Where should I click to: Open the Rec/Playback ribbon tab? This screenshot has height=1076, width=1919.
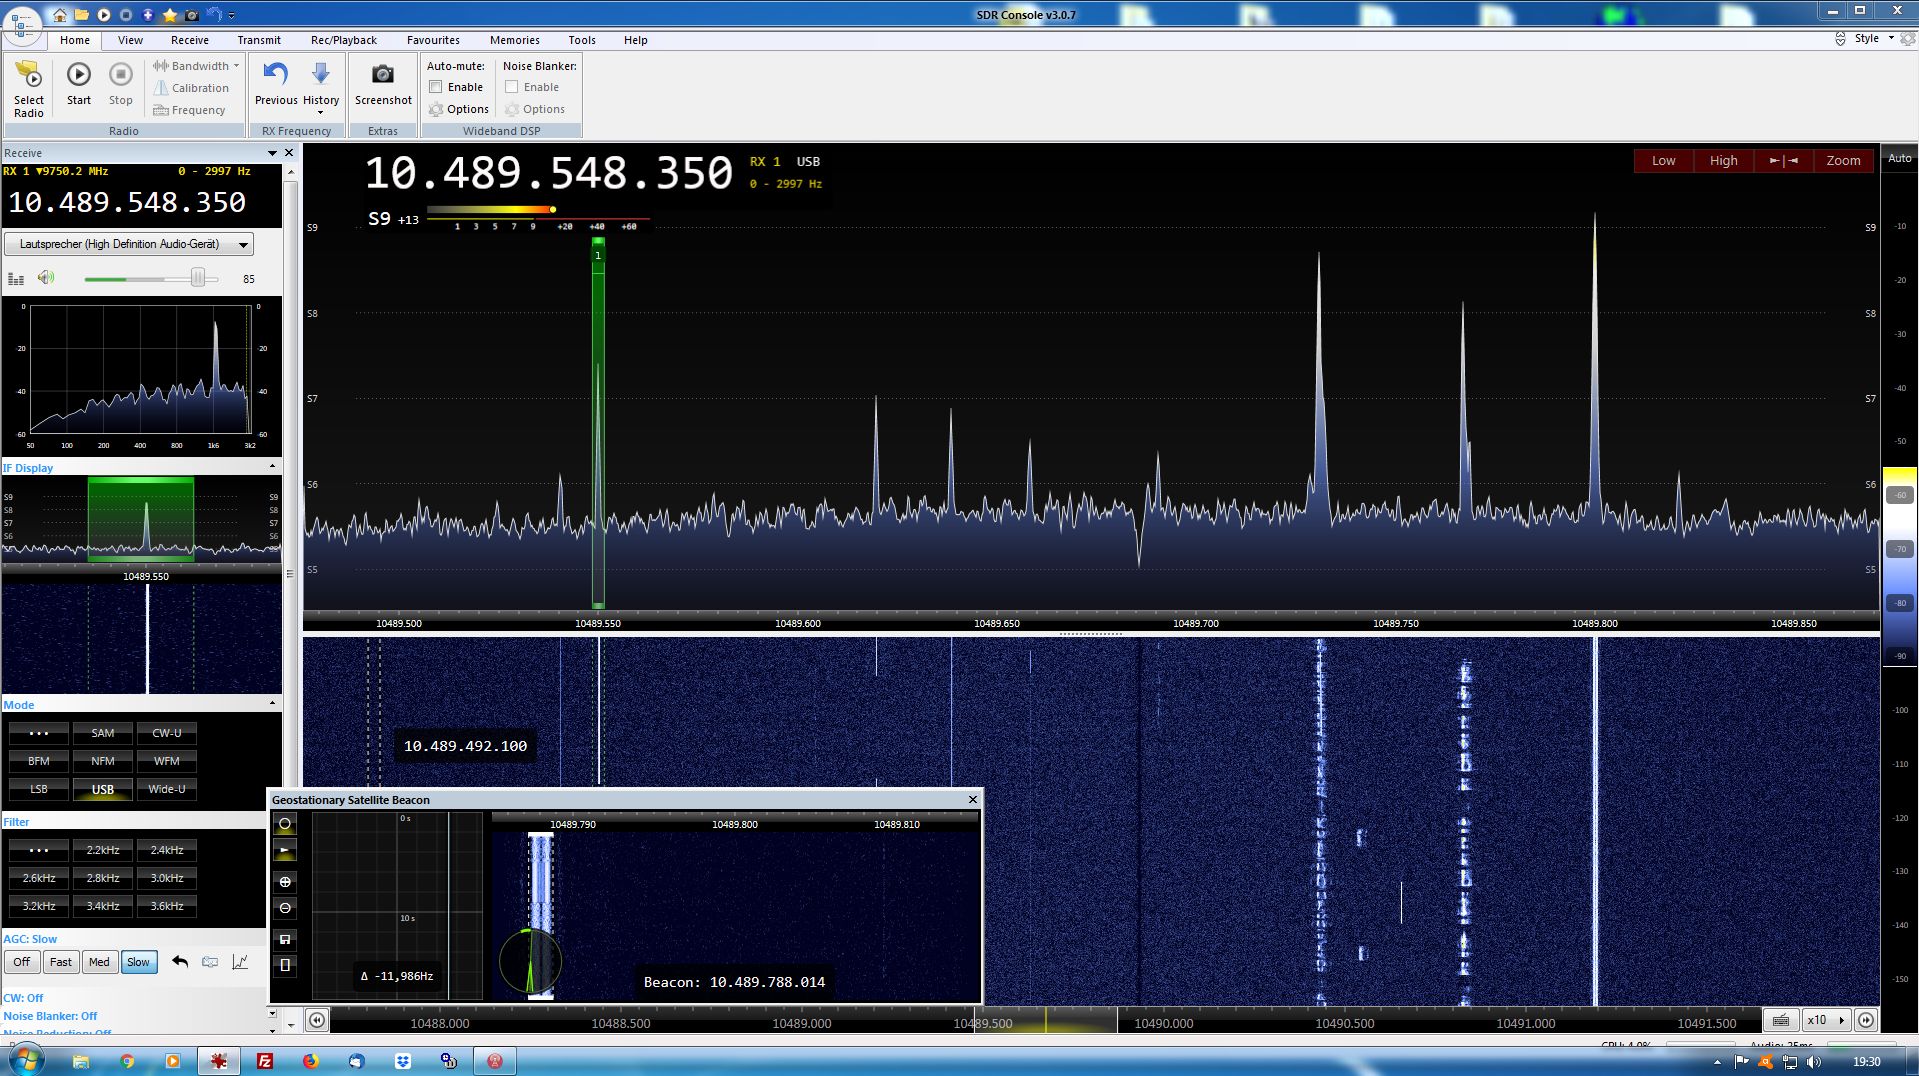(x=344, y=40)
